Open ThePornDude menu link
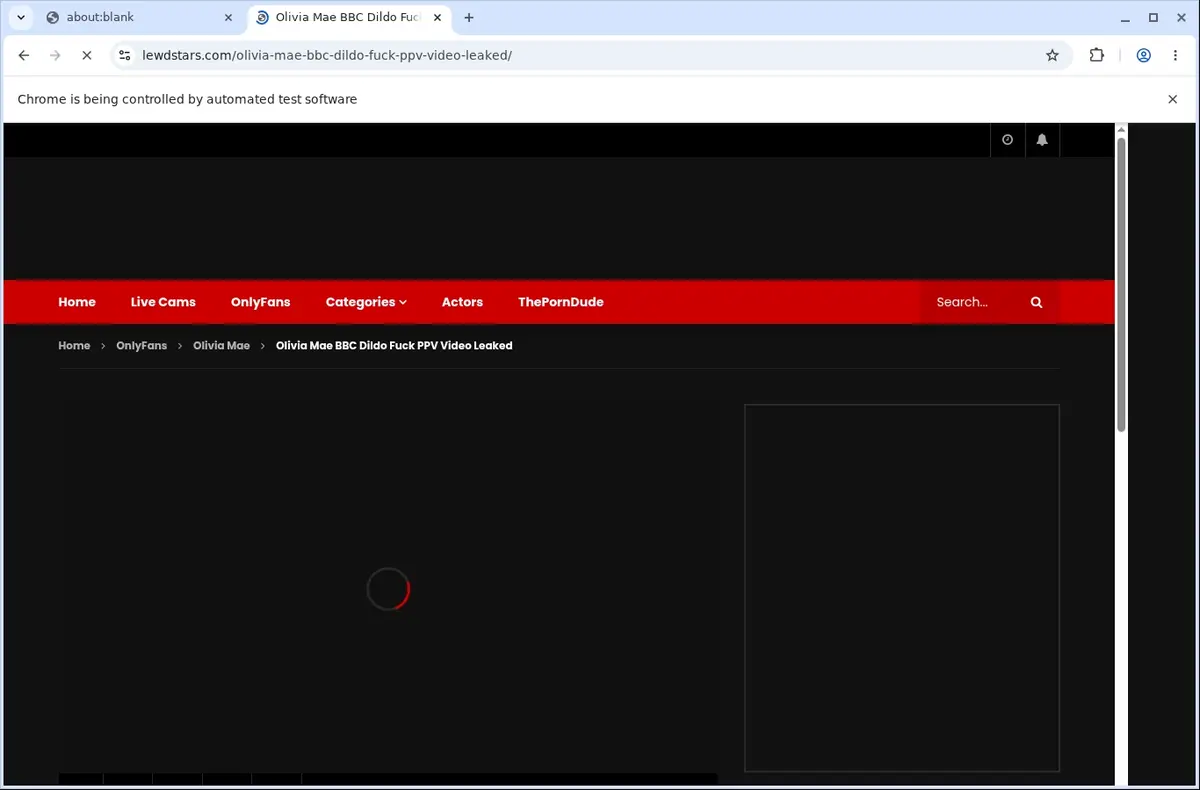1200x790 pixels. click(x=561, y=302)
